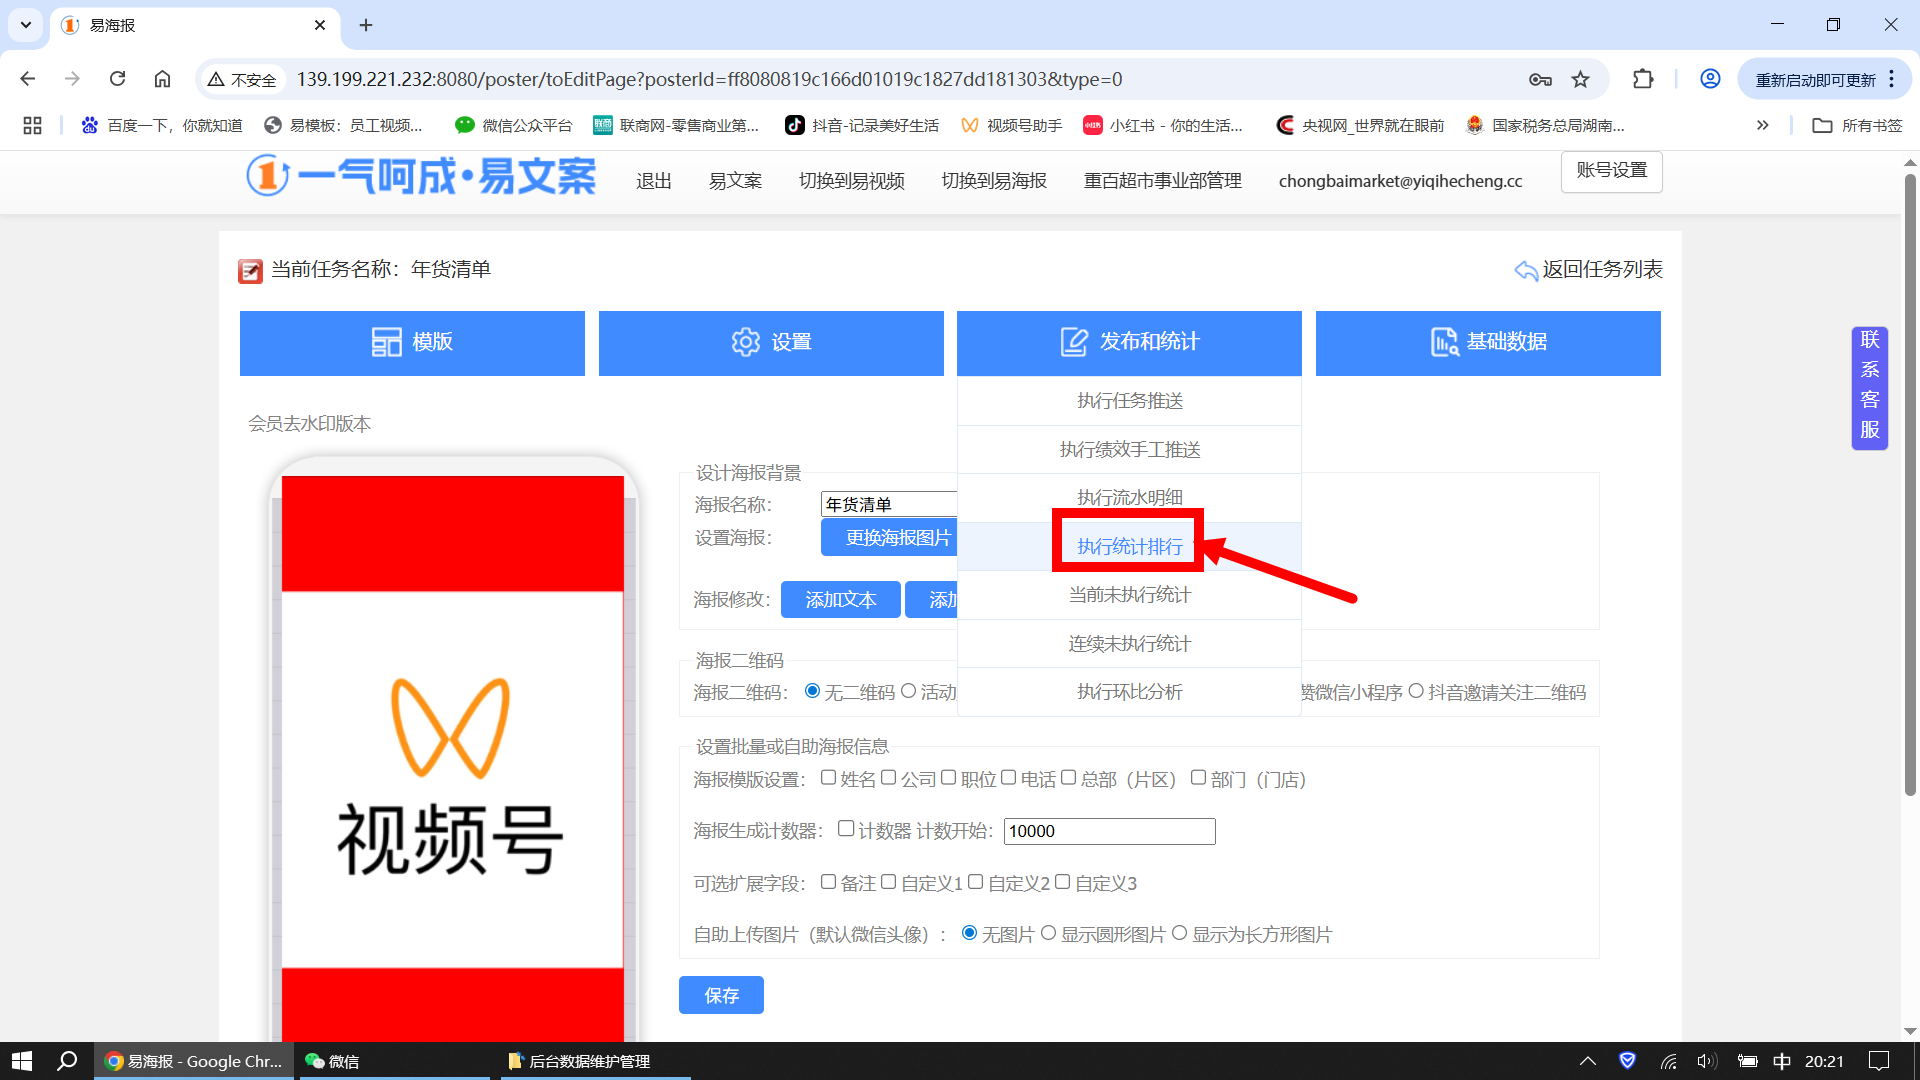
Task: Expand the tab search chevron
Action: tap(26, 25)
